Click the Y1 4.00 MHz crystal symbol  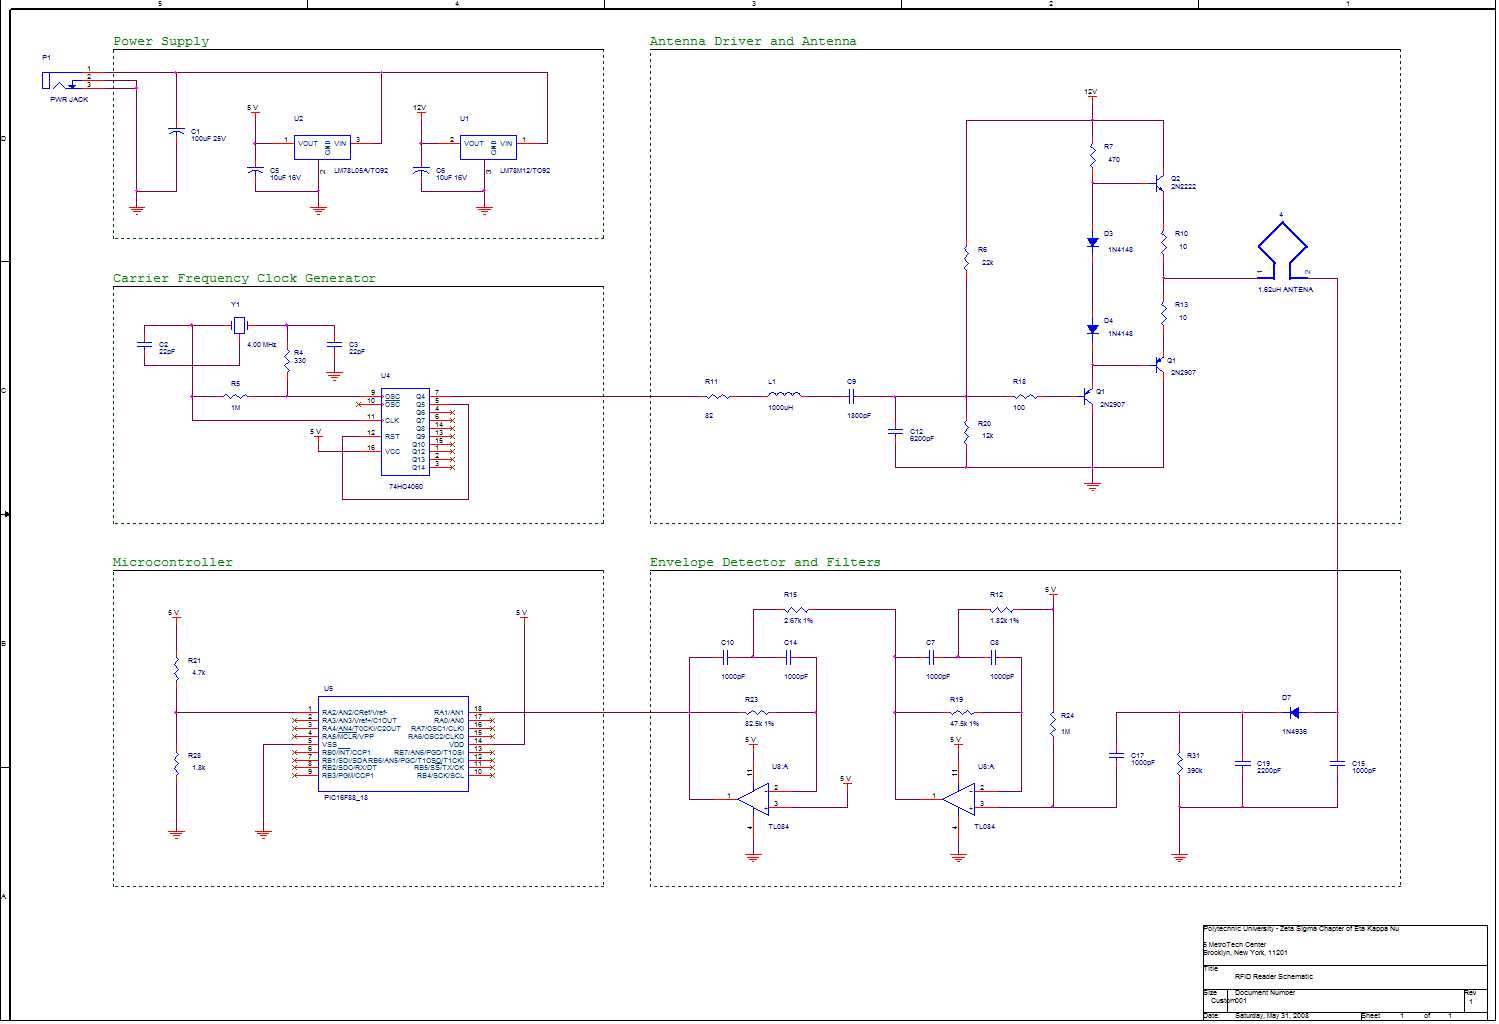tap(239, 325)
